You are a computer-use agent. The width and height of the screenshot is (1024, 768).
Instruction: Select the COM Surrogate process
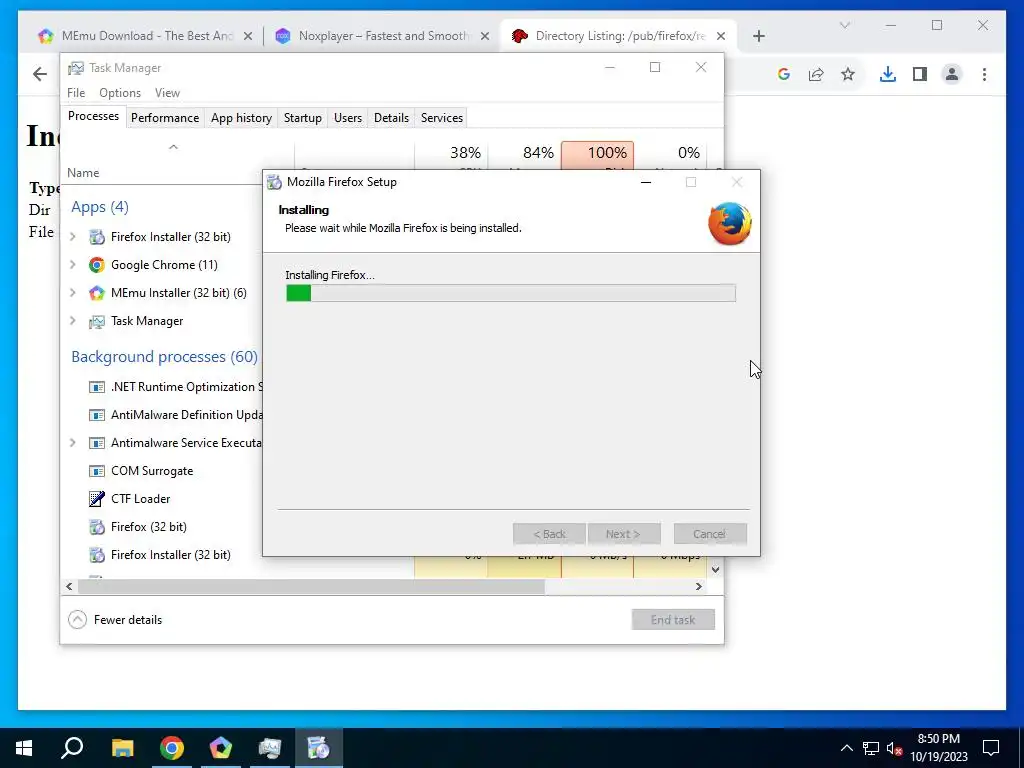pyautogui.click(x=152, y=471)
